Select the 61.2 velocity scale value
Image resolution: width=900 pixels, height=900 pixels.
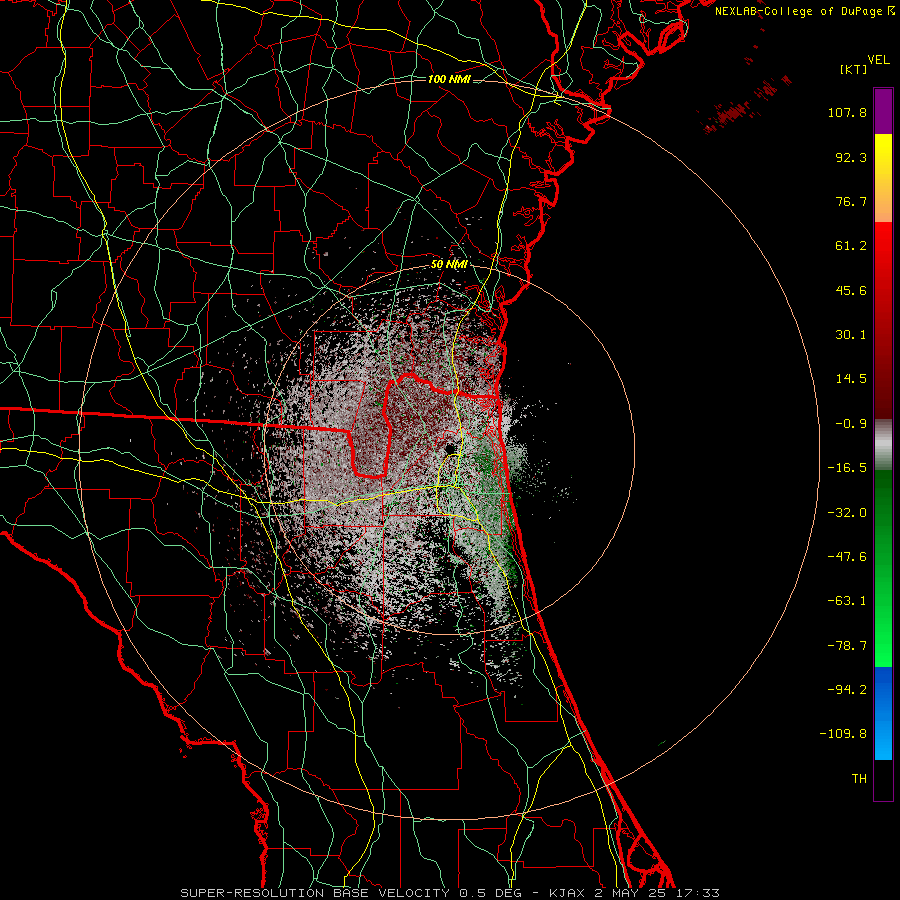pos(851,246)
